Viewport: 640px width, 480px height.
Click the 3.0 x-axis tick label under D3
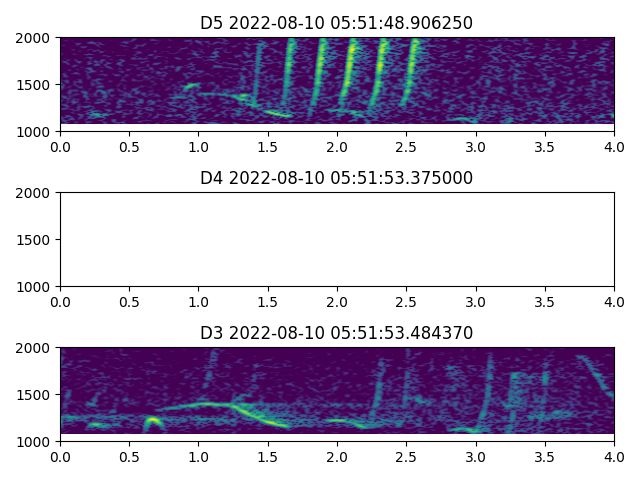[476, 457]
